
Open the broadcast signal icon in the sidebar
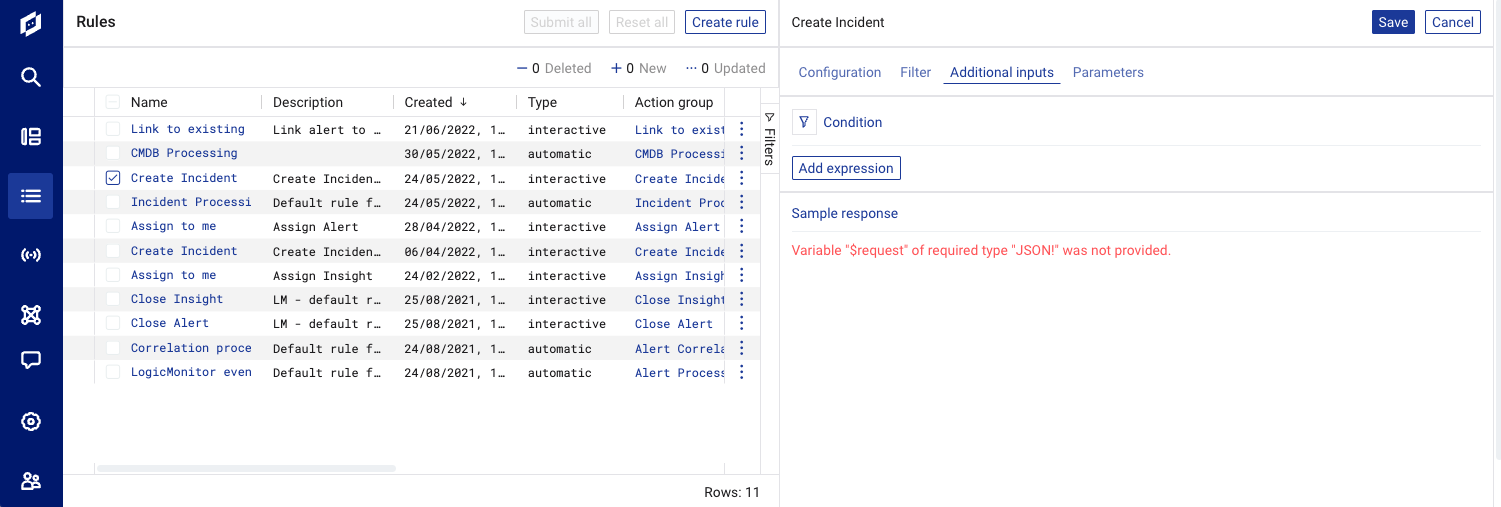pyautogui.click(x=31, y=255)
